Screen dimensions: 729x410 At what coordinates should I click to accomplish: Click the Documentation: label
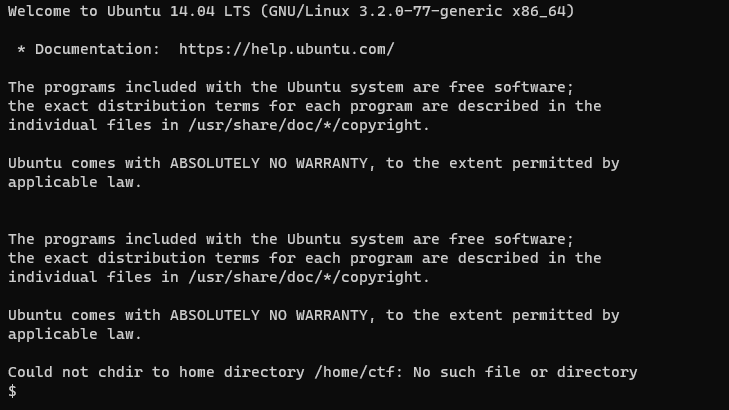[x=98, y=49]
